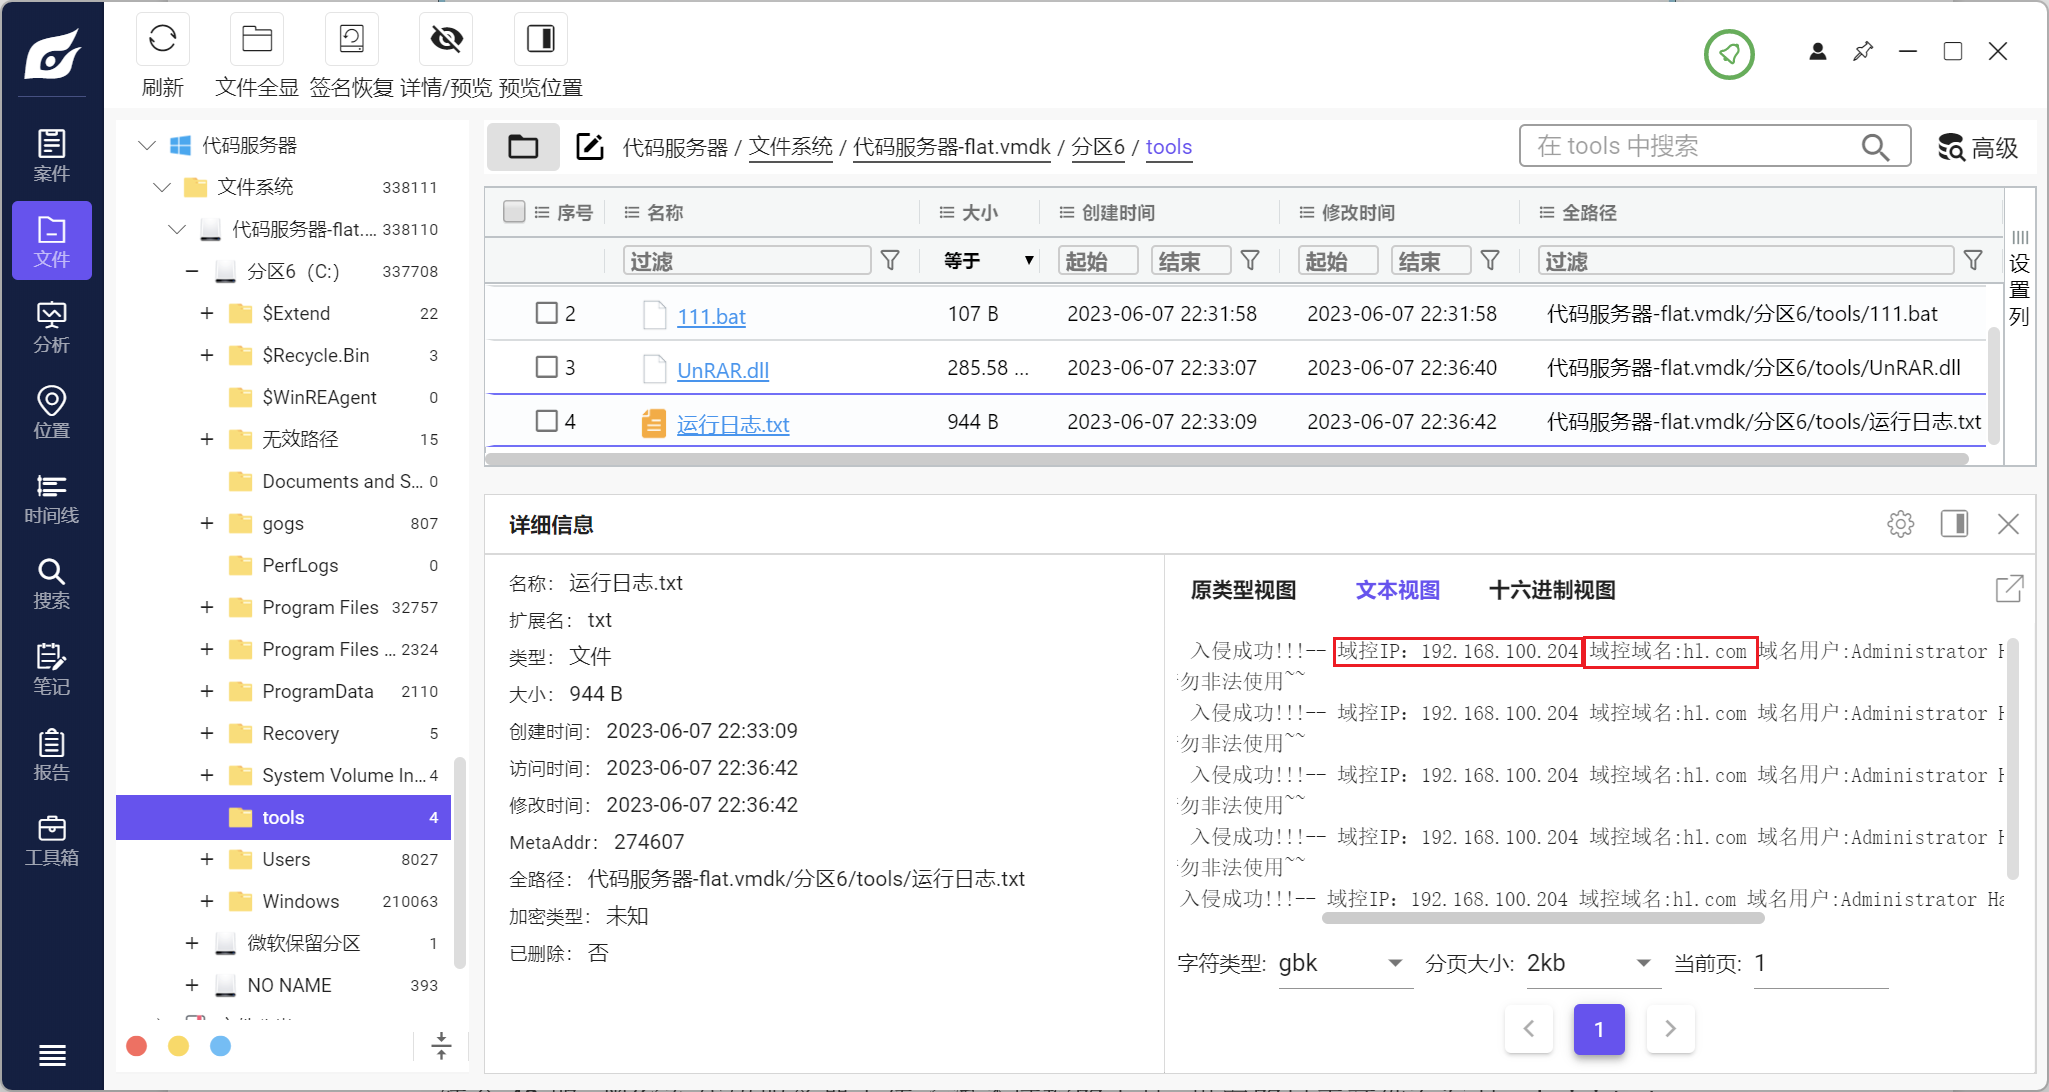Click the 修改时间 filter funnel icon
The height and width of the screenshot is (1092, 2049).
point(1490,261)
